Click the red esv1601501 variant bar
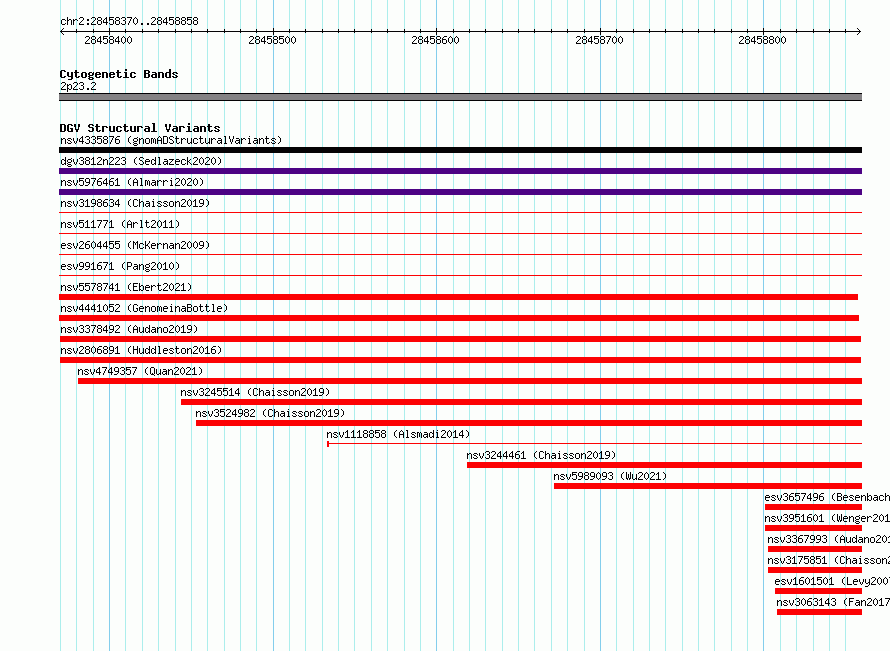The height and width of the screenshot is (651, 890). click(818, 591)
